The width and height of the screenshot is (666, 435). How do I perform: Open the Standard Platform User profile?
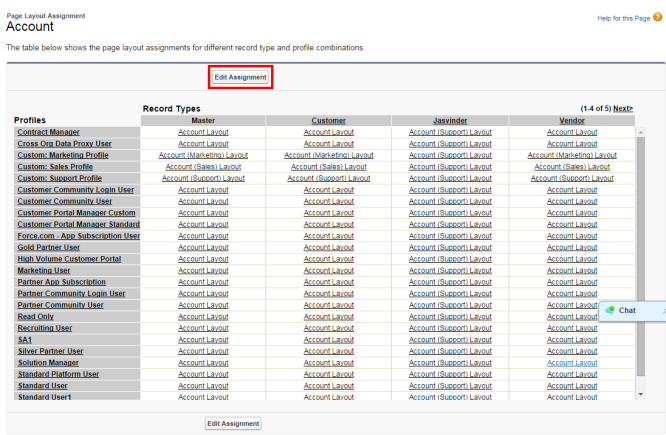pyautogui.click(x=58, y=374)
